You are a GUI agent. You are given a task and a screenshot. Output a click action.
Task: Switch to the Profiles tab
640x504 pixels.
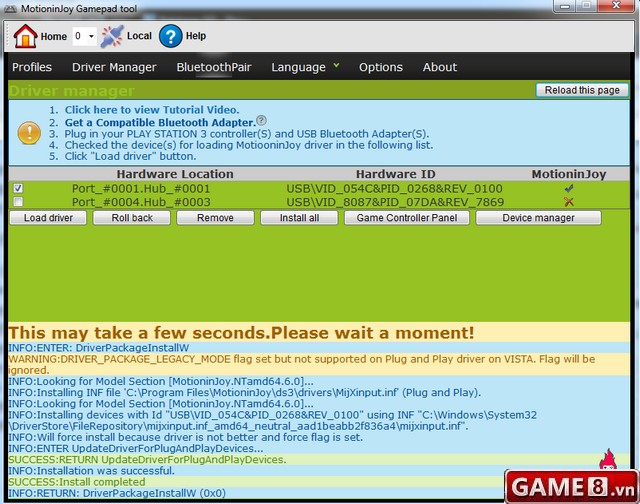coord(32,67)
